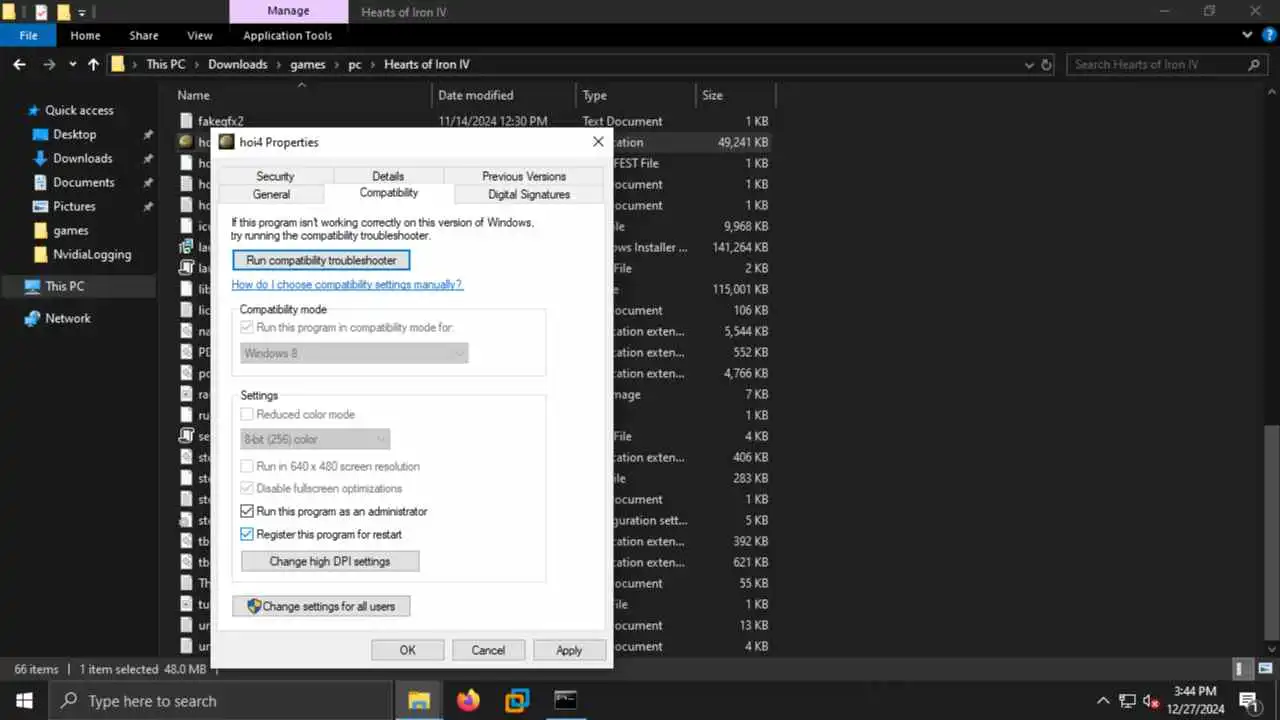The width and height of the screenshot is (1280, 720).
Task: Open the Application Tools tab
Action: coord(288,35)
